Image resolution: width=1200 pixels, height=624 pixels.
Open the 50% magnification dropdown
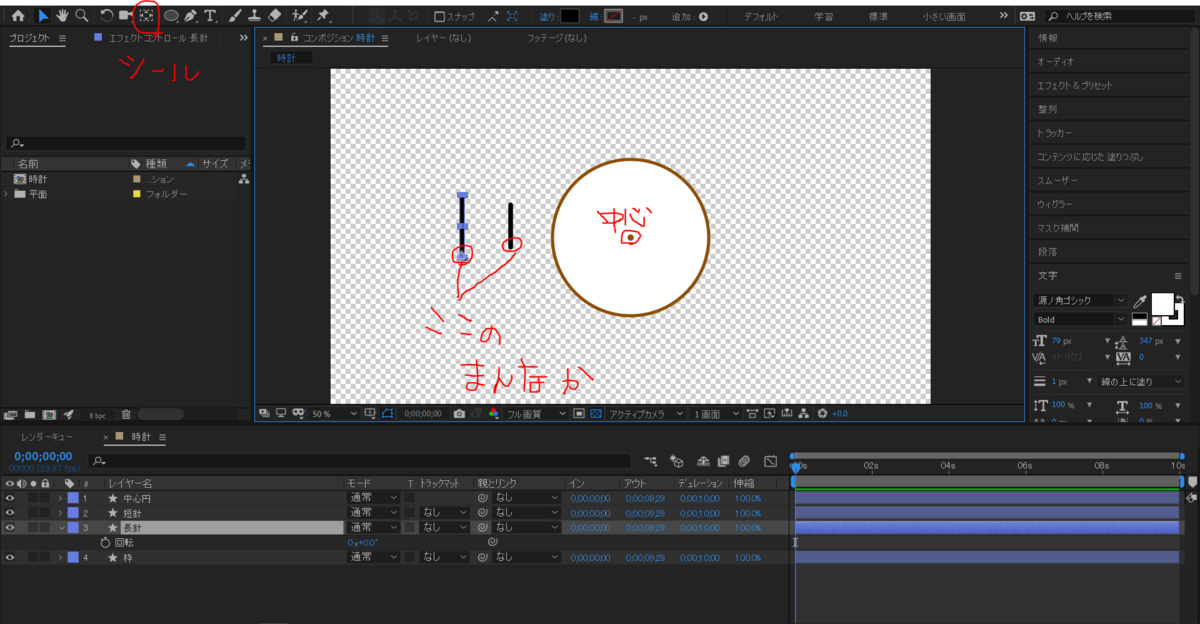[330, 411]
